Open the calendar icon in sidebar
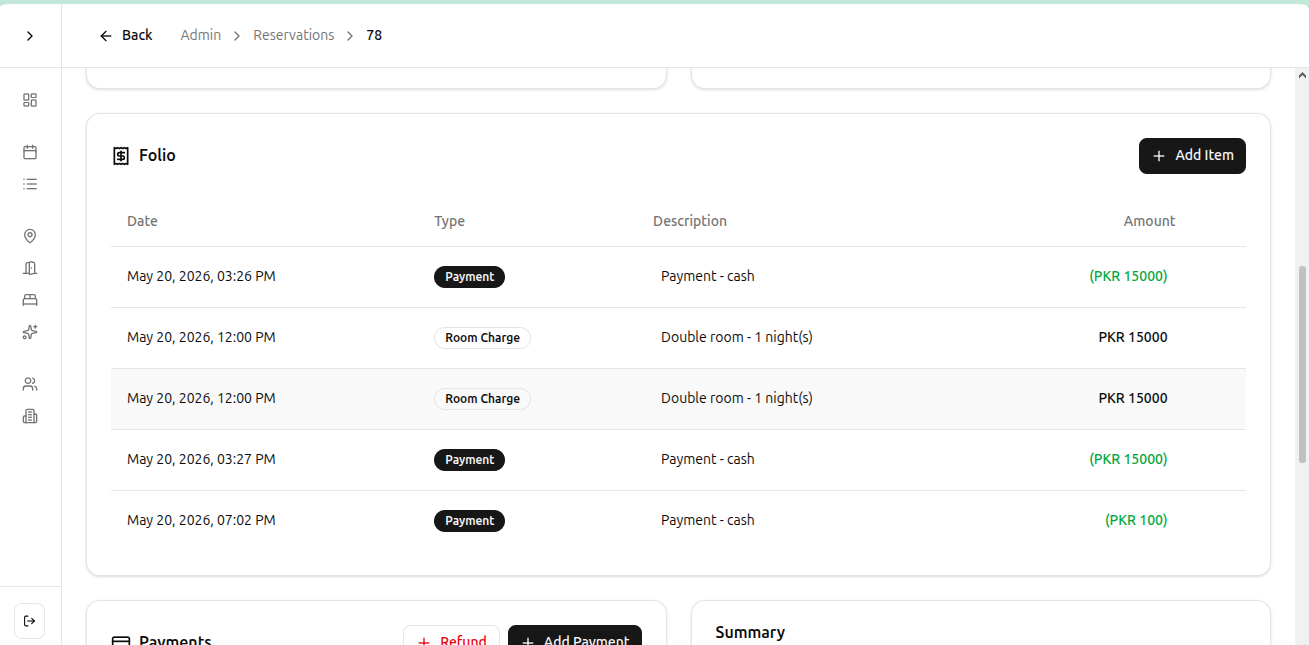Image resolution: width=1309 pixels, height=645 pixels. [30, 152]
